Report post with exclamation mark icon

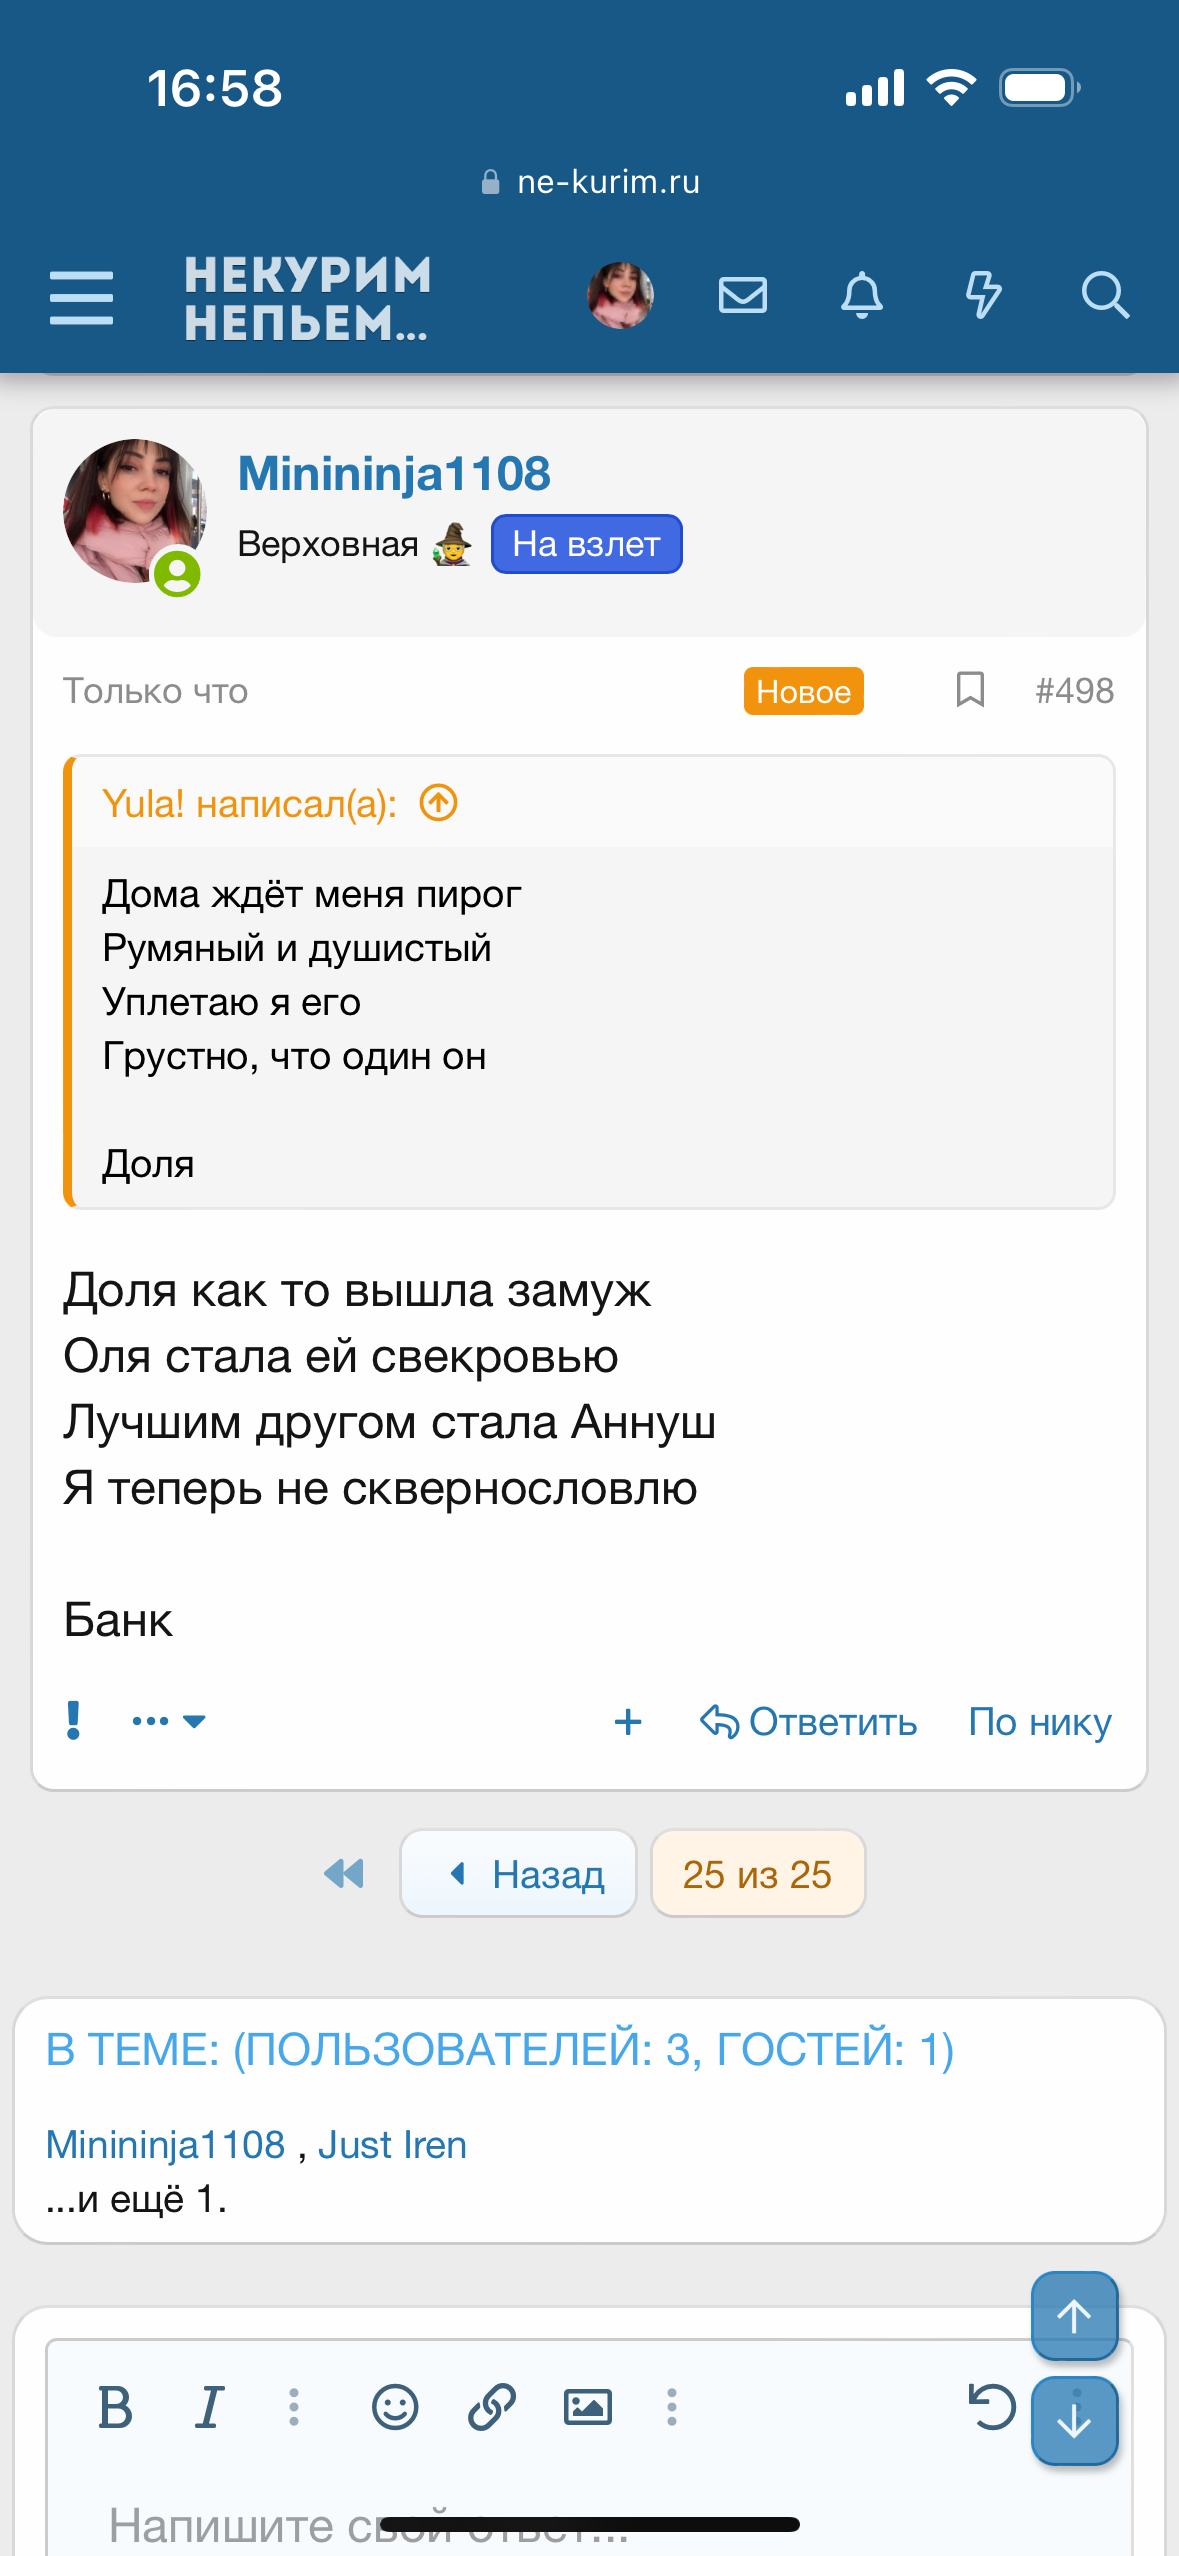tap(73, 1721)
